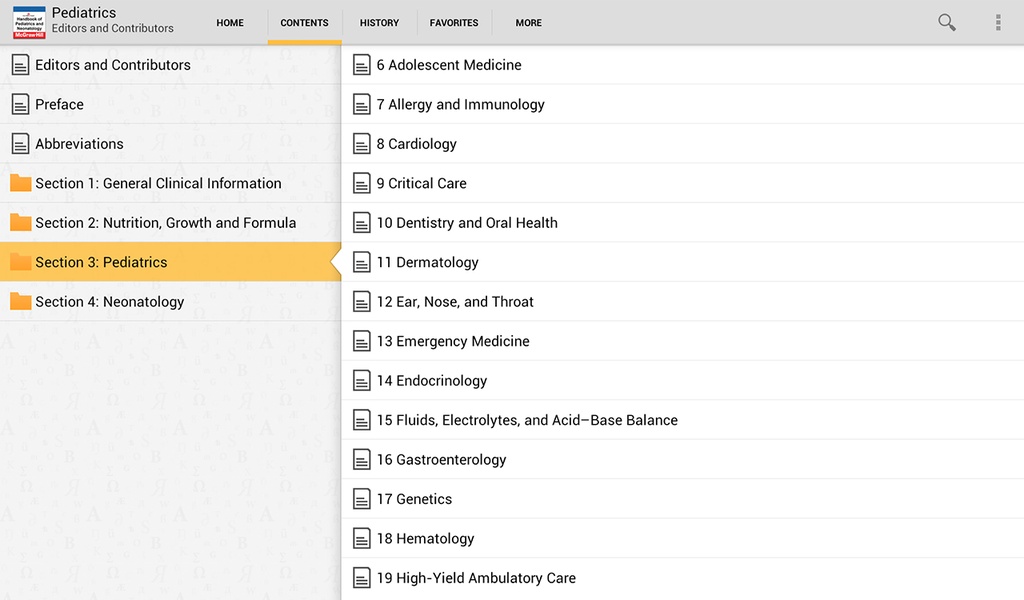The height and width of the screenshot is (600, 1024).
Task: Click the folder icon for Section 2
Action: tap(21, 223)
